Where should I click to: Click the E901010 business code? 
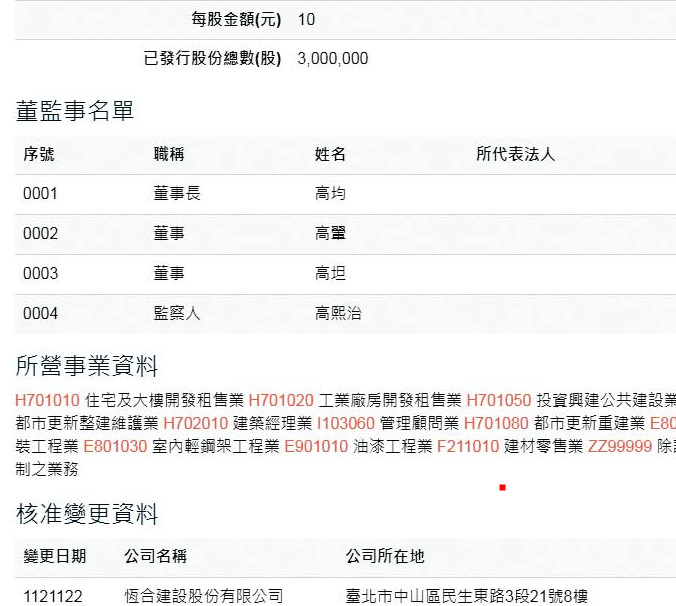click(x=316, y=446)
